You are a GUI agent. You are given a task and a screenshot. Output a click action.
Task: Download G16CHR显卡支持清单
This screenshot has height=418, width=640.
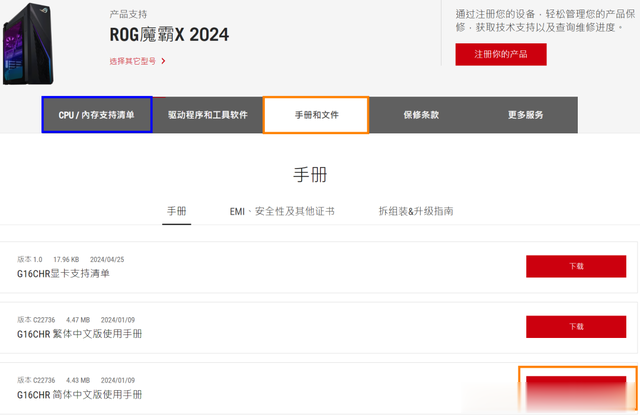pos(576,266)
